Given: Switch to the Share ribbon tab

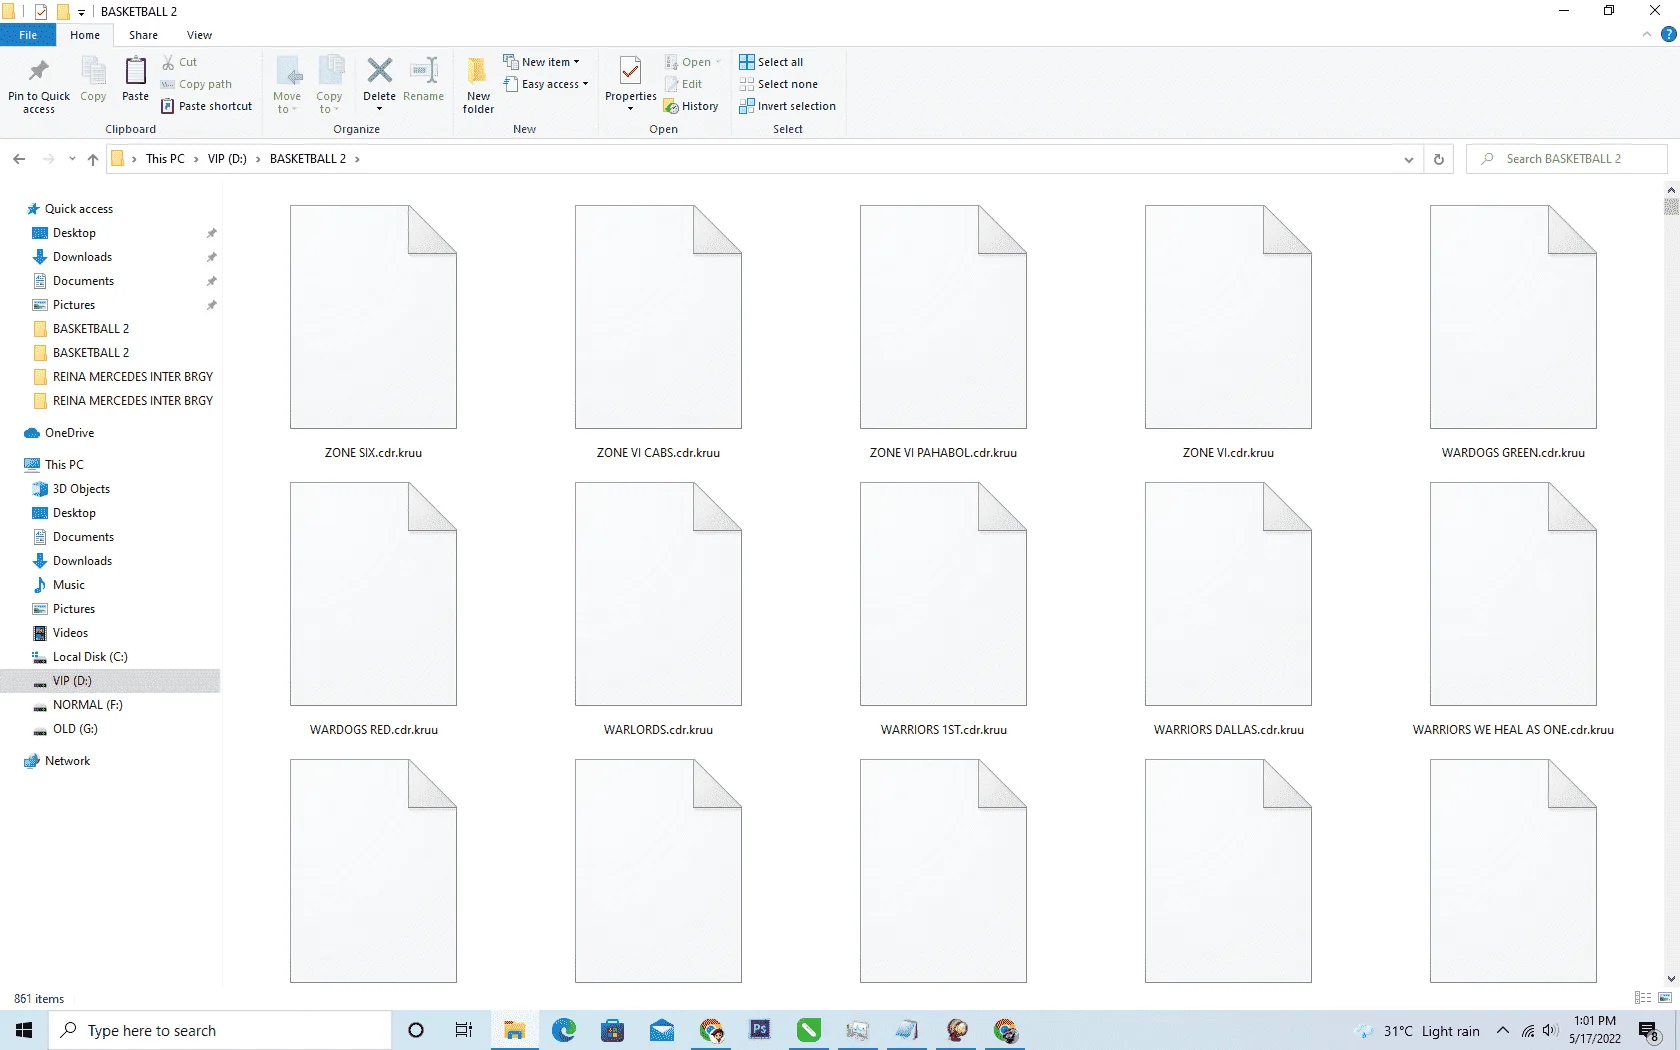Looking at the screenshot, I should coord(143,35).
